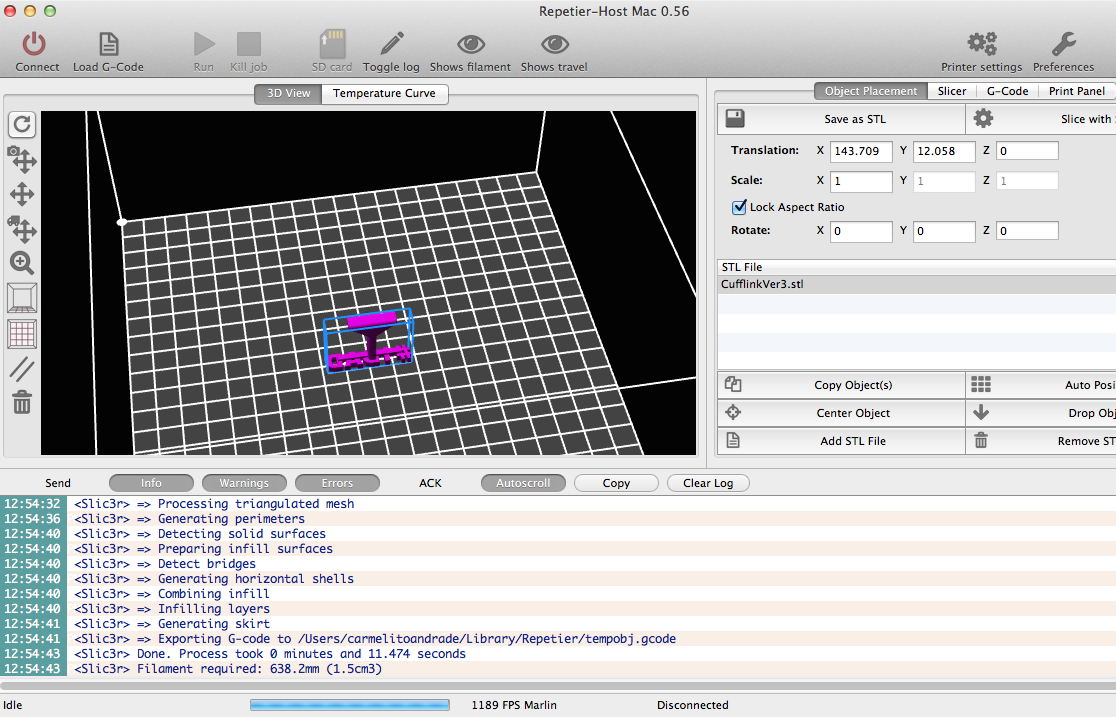
Task: Uncheck Lock Aspect Ratio checkbox
Action: (x=739, y=207)
